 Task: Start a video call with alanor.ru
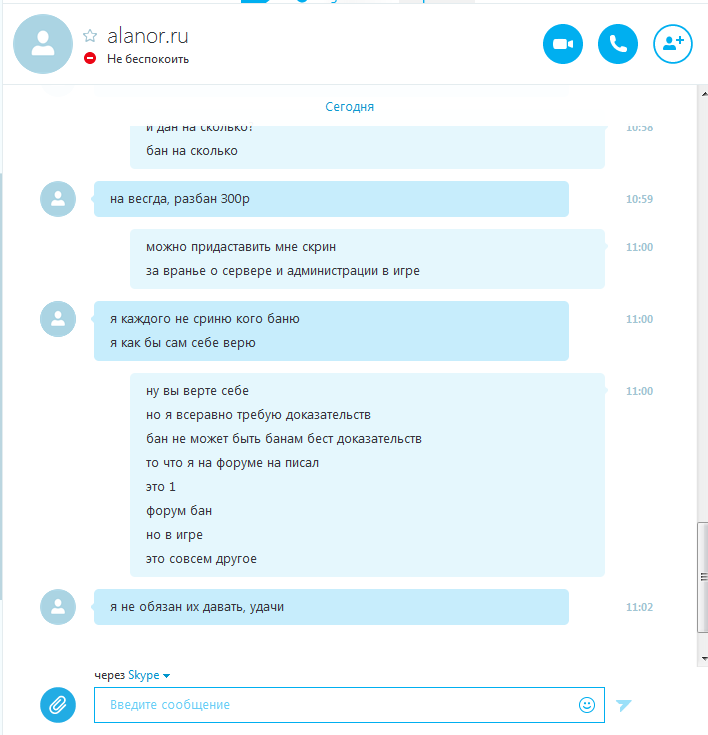click(x=563, y=44)
